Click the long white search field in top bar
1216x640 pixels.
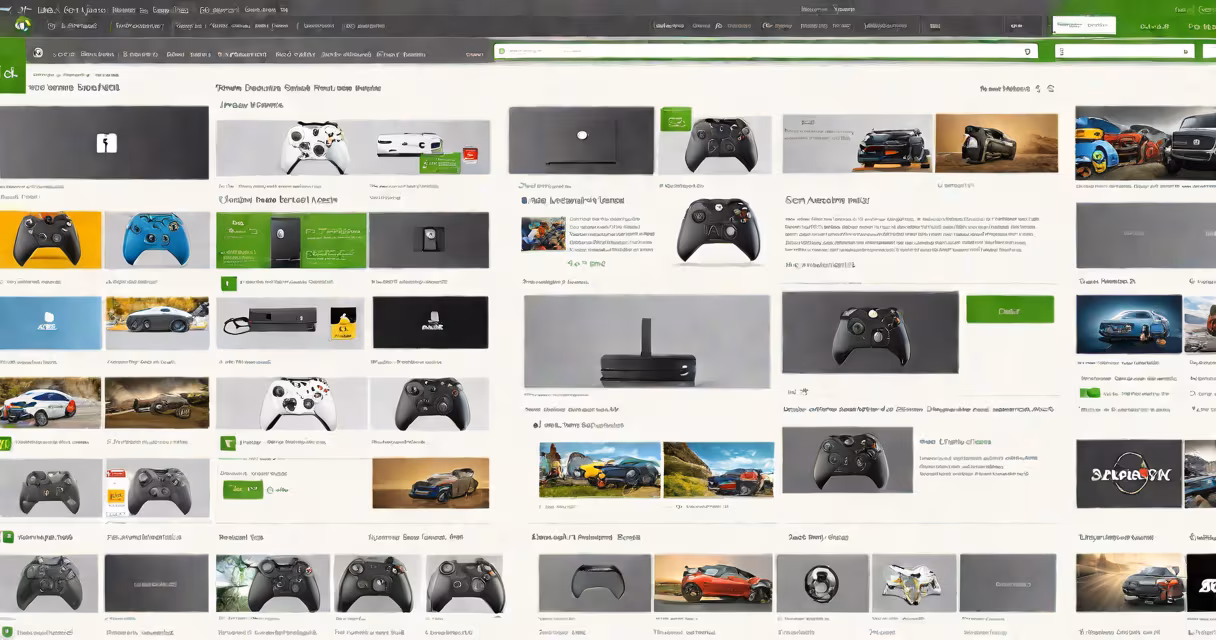(764, 51)
